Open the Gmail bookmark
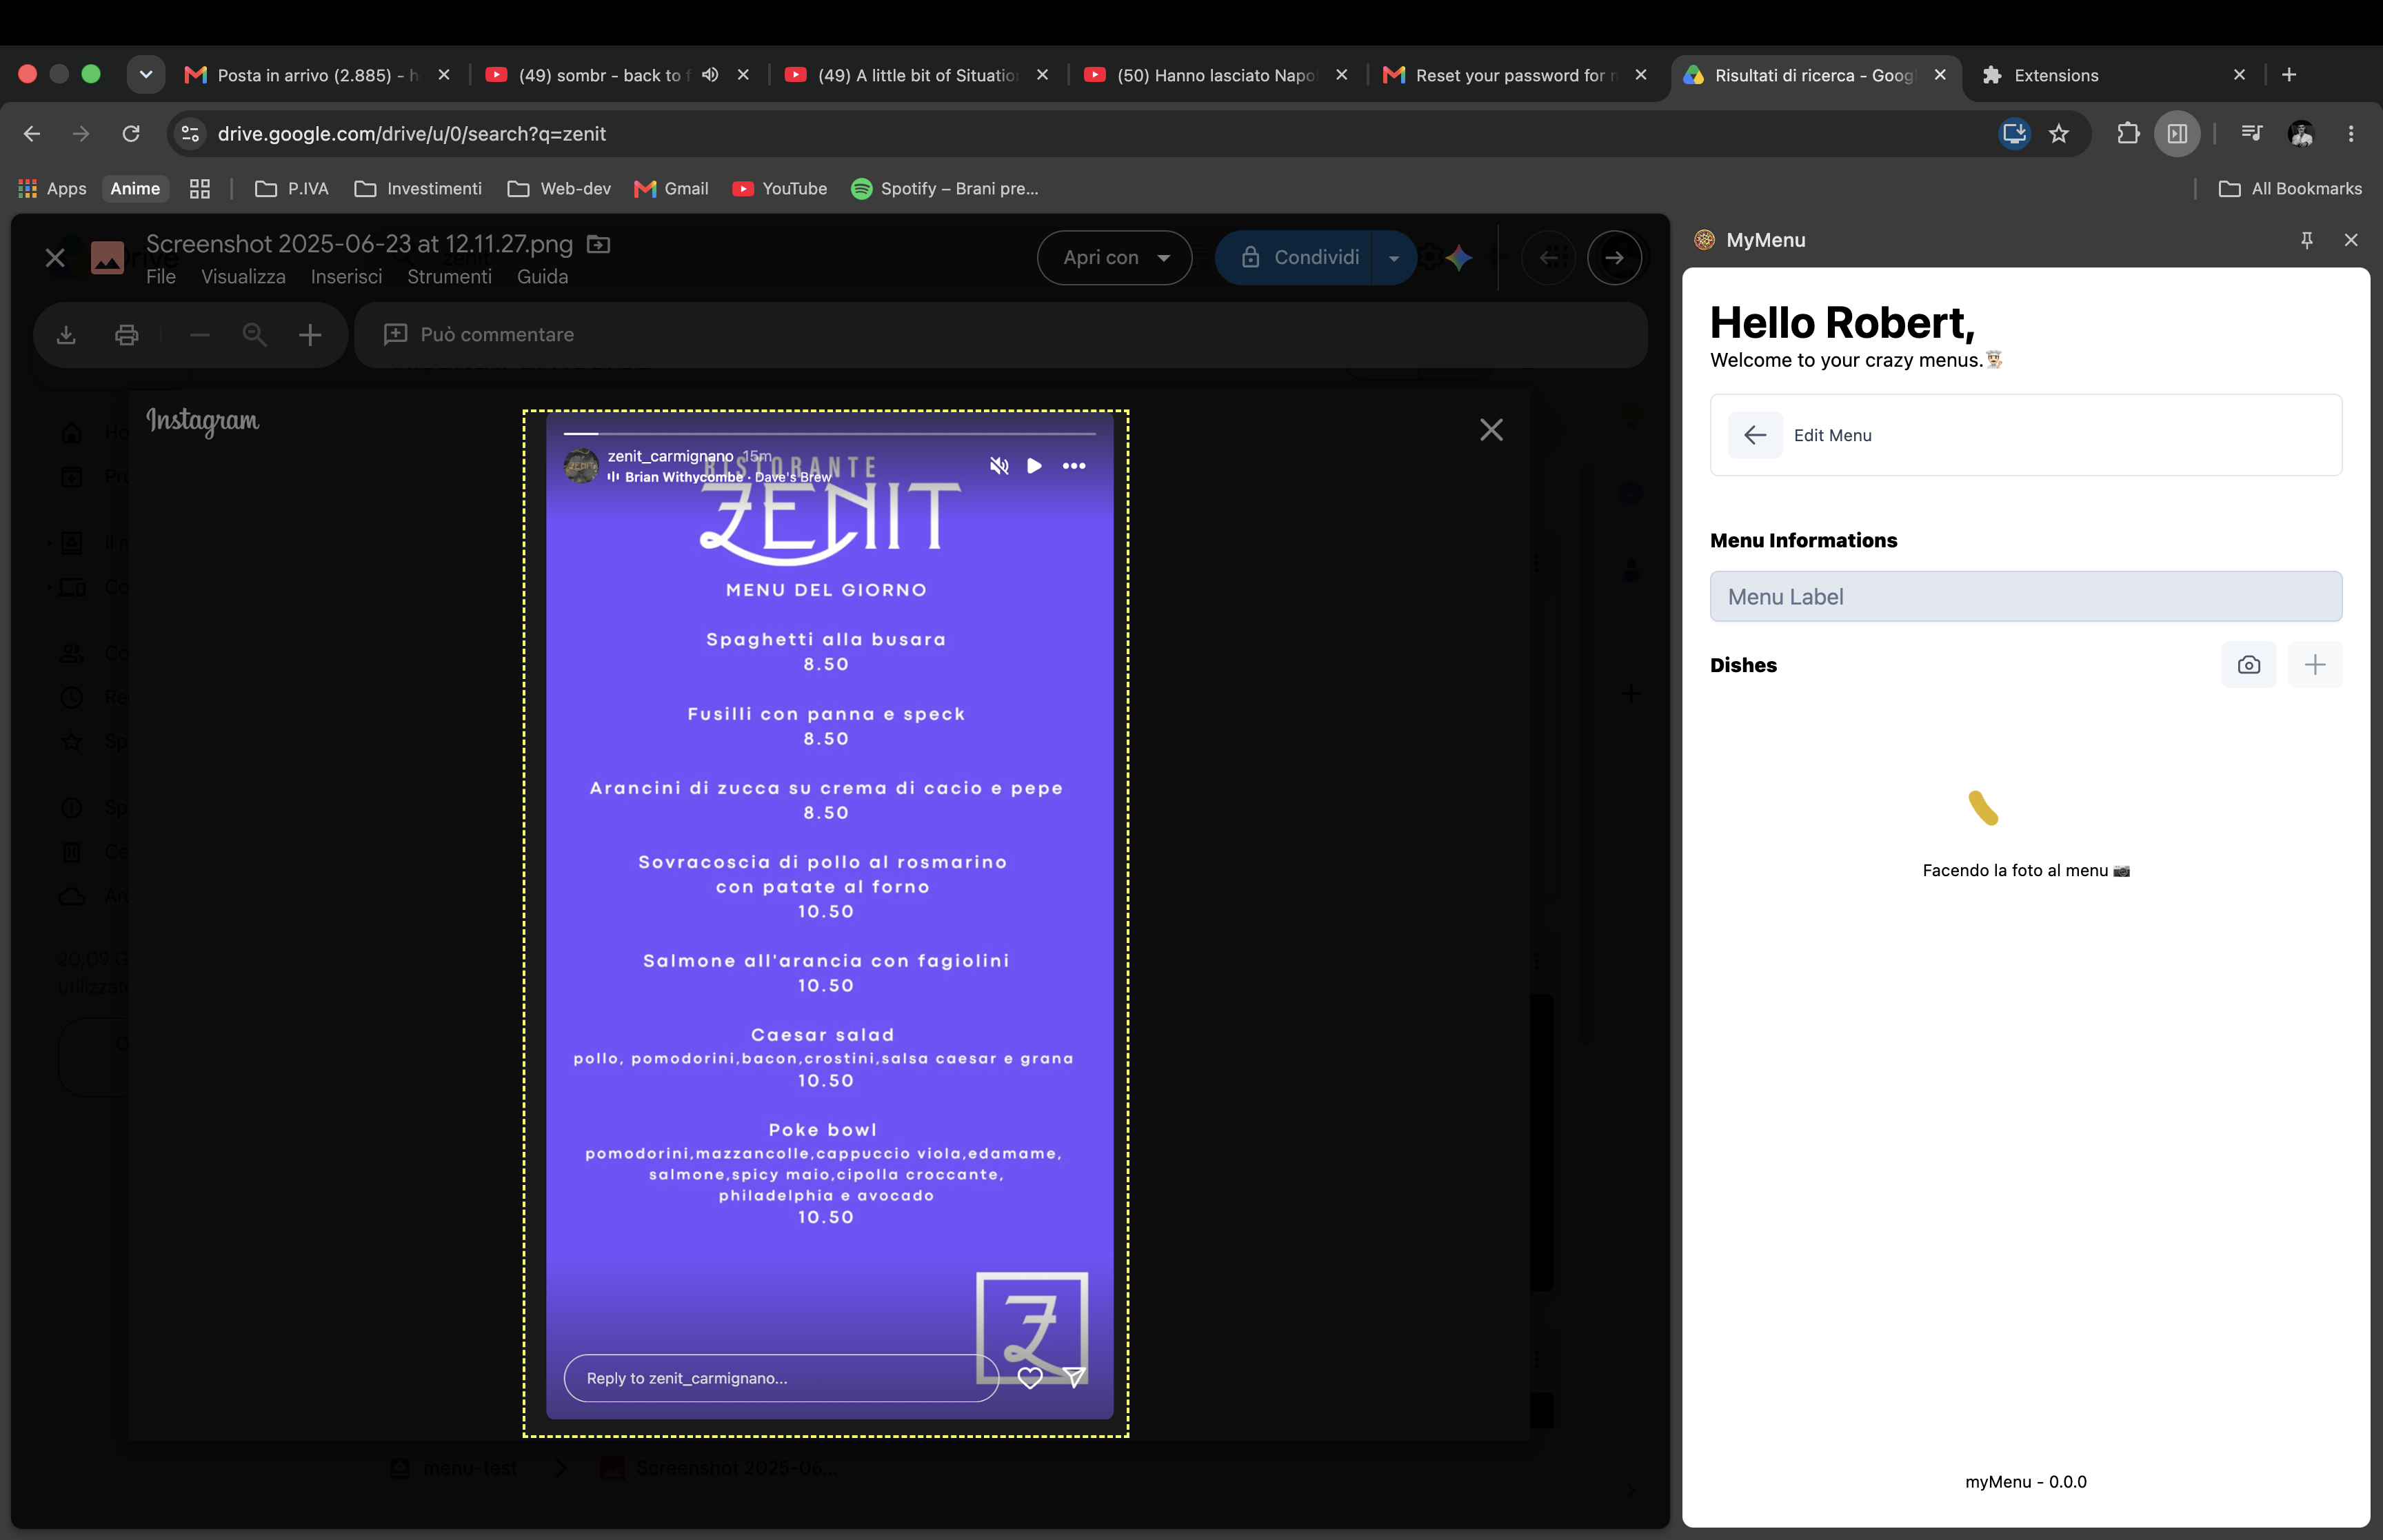 pos(671,189)
